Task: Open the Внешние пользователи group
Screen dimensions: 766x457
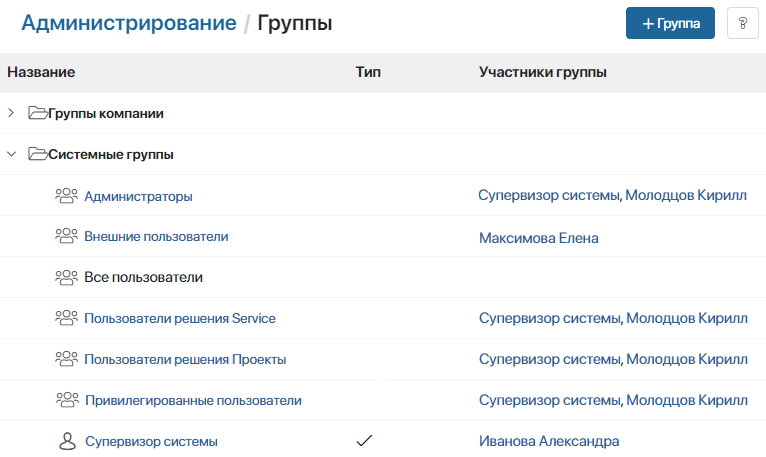Action: point(156,237)
